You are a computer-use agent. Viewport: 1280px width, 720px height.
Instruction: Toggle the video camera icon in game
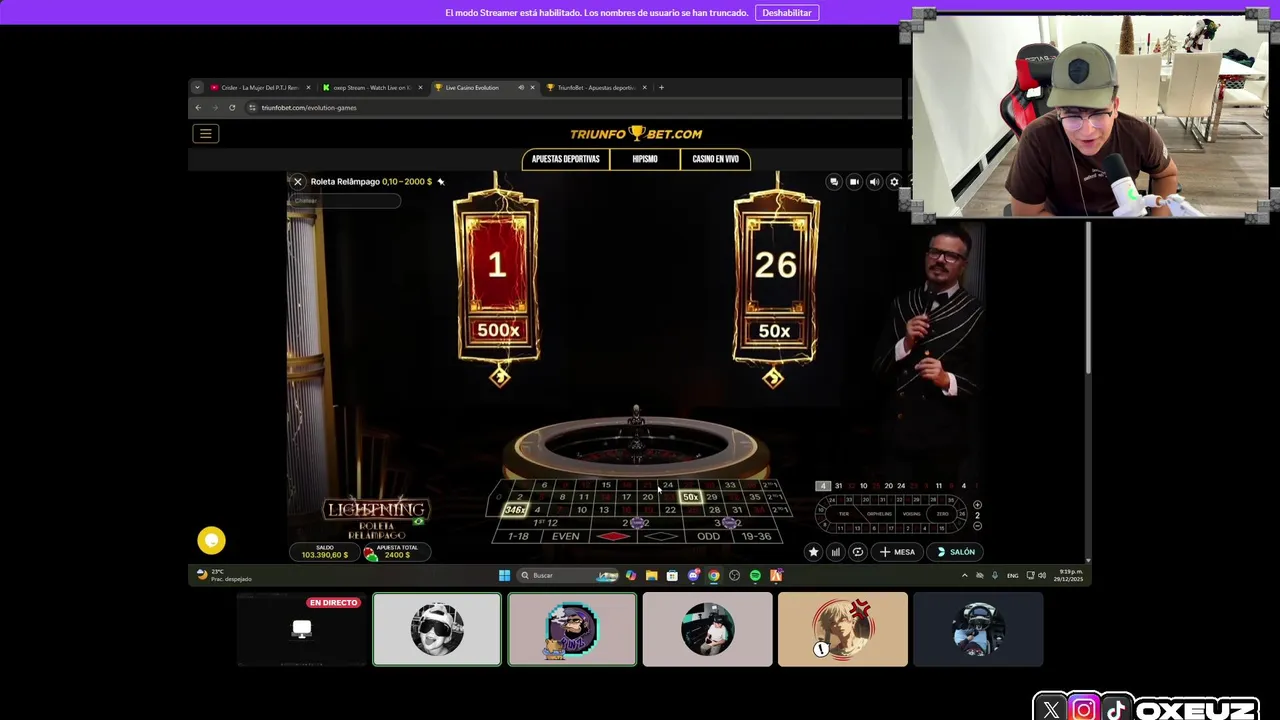pyautogui.click(x=854, y=182)
